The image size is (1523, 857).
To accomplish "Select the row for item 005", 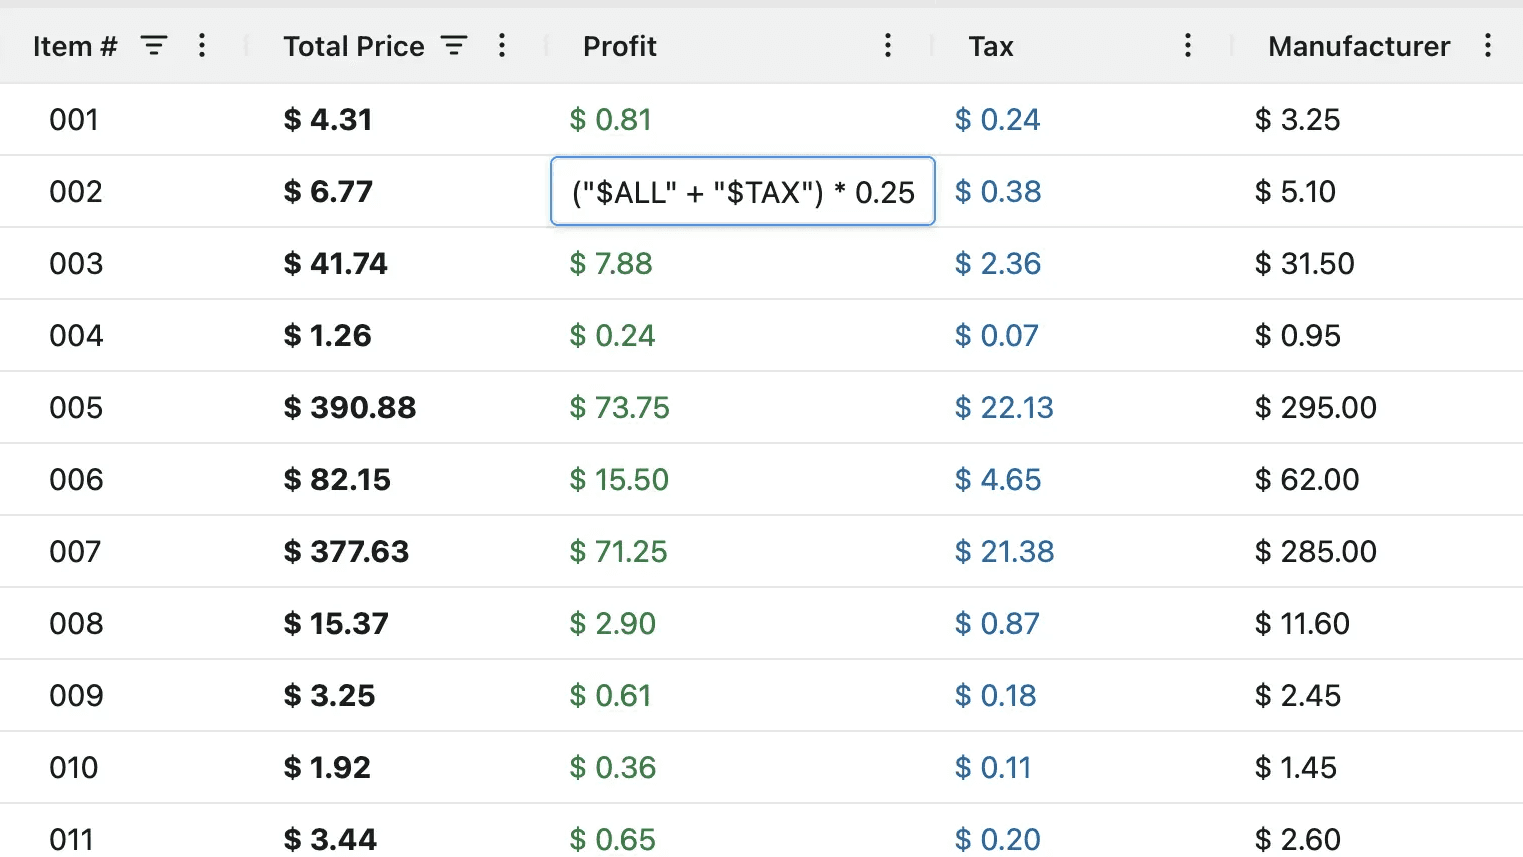I will click(76, 408).
